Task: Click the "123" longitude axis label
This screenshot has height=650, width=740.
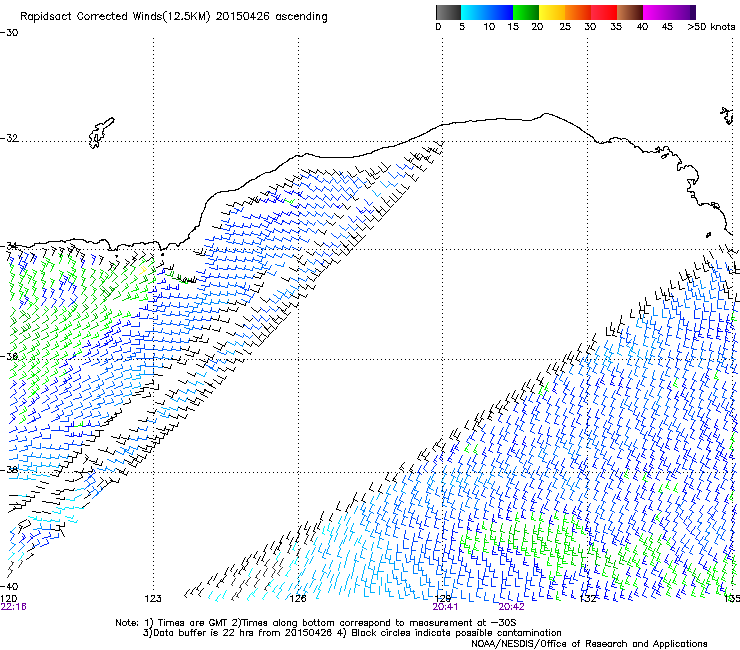Action: [x=153, y=599]
